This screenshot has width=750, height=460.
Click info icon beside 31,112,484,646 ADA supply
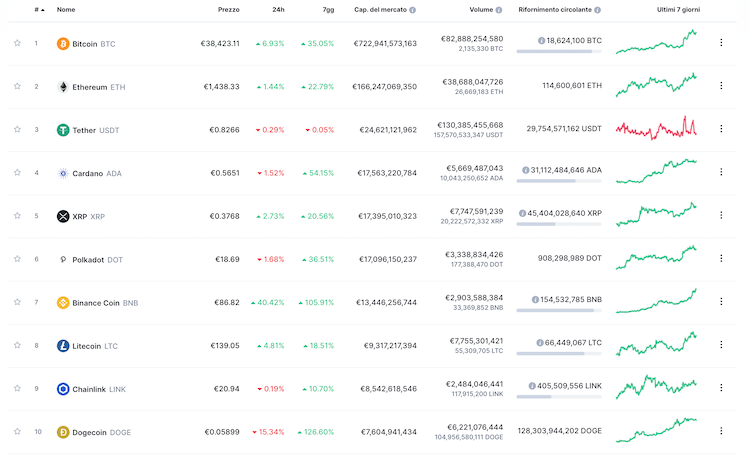click(526, 170)
